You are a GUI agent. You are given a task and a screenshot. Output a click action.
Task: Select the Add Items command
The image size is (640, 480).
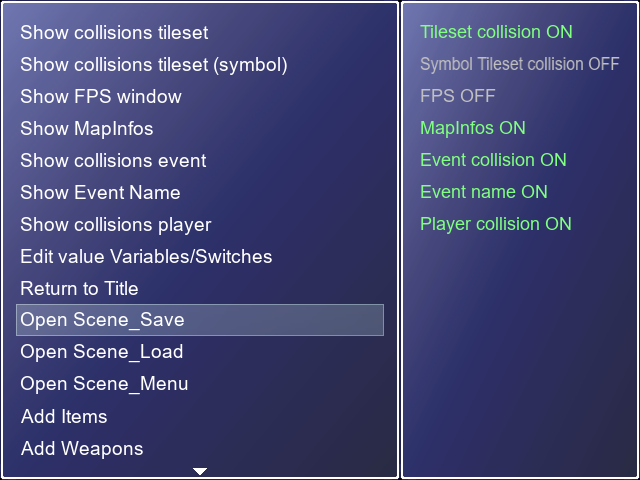coord(64,416)
